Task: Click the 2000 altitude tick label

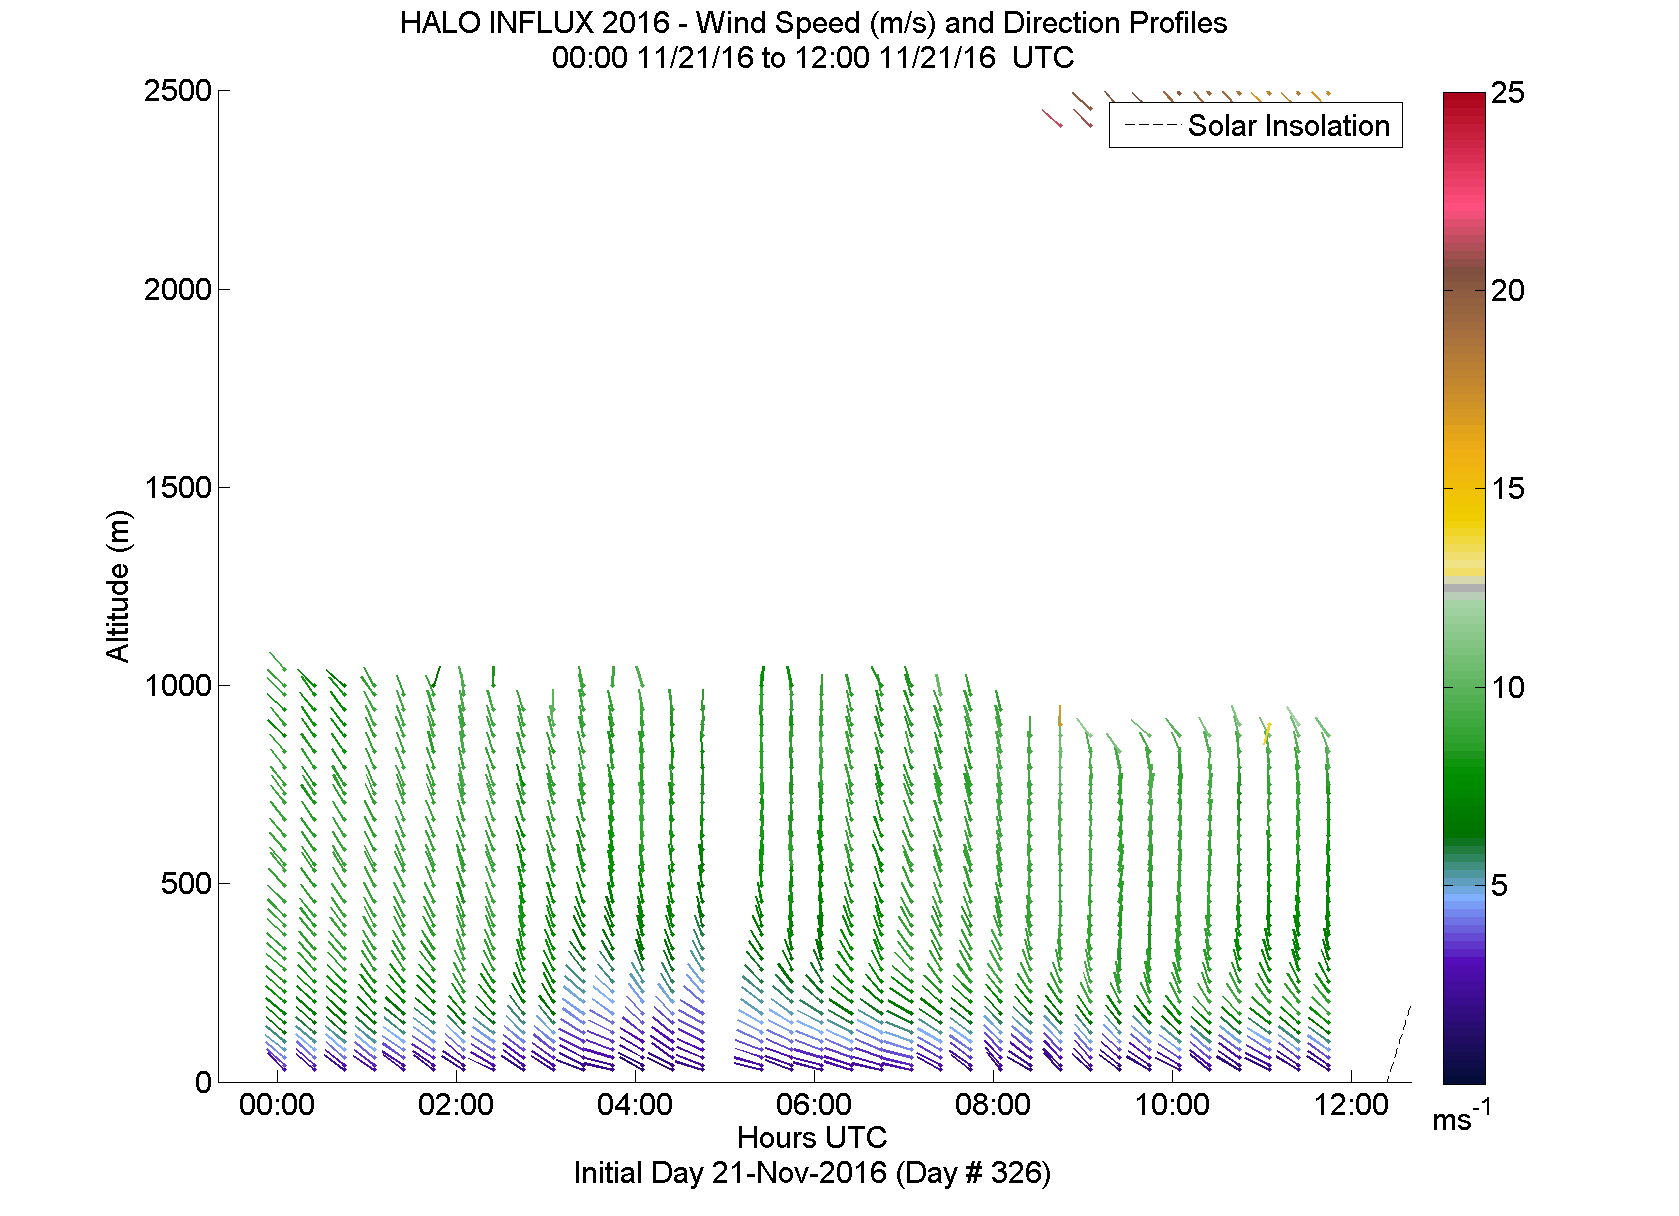Action: pyautogui.click(x=178, y=290)
